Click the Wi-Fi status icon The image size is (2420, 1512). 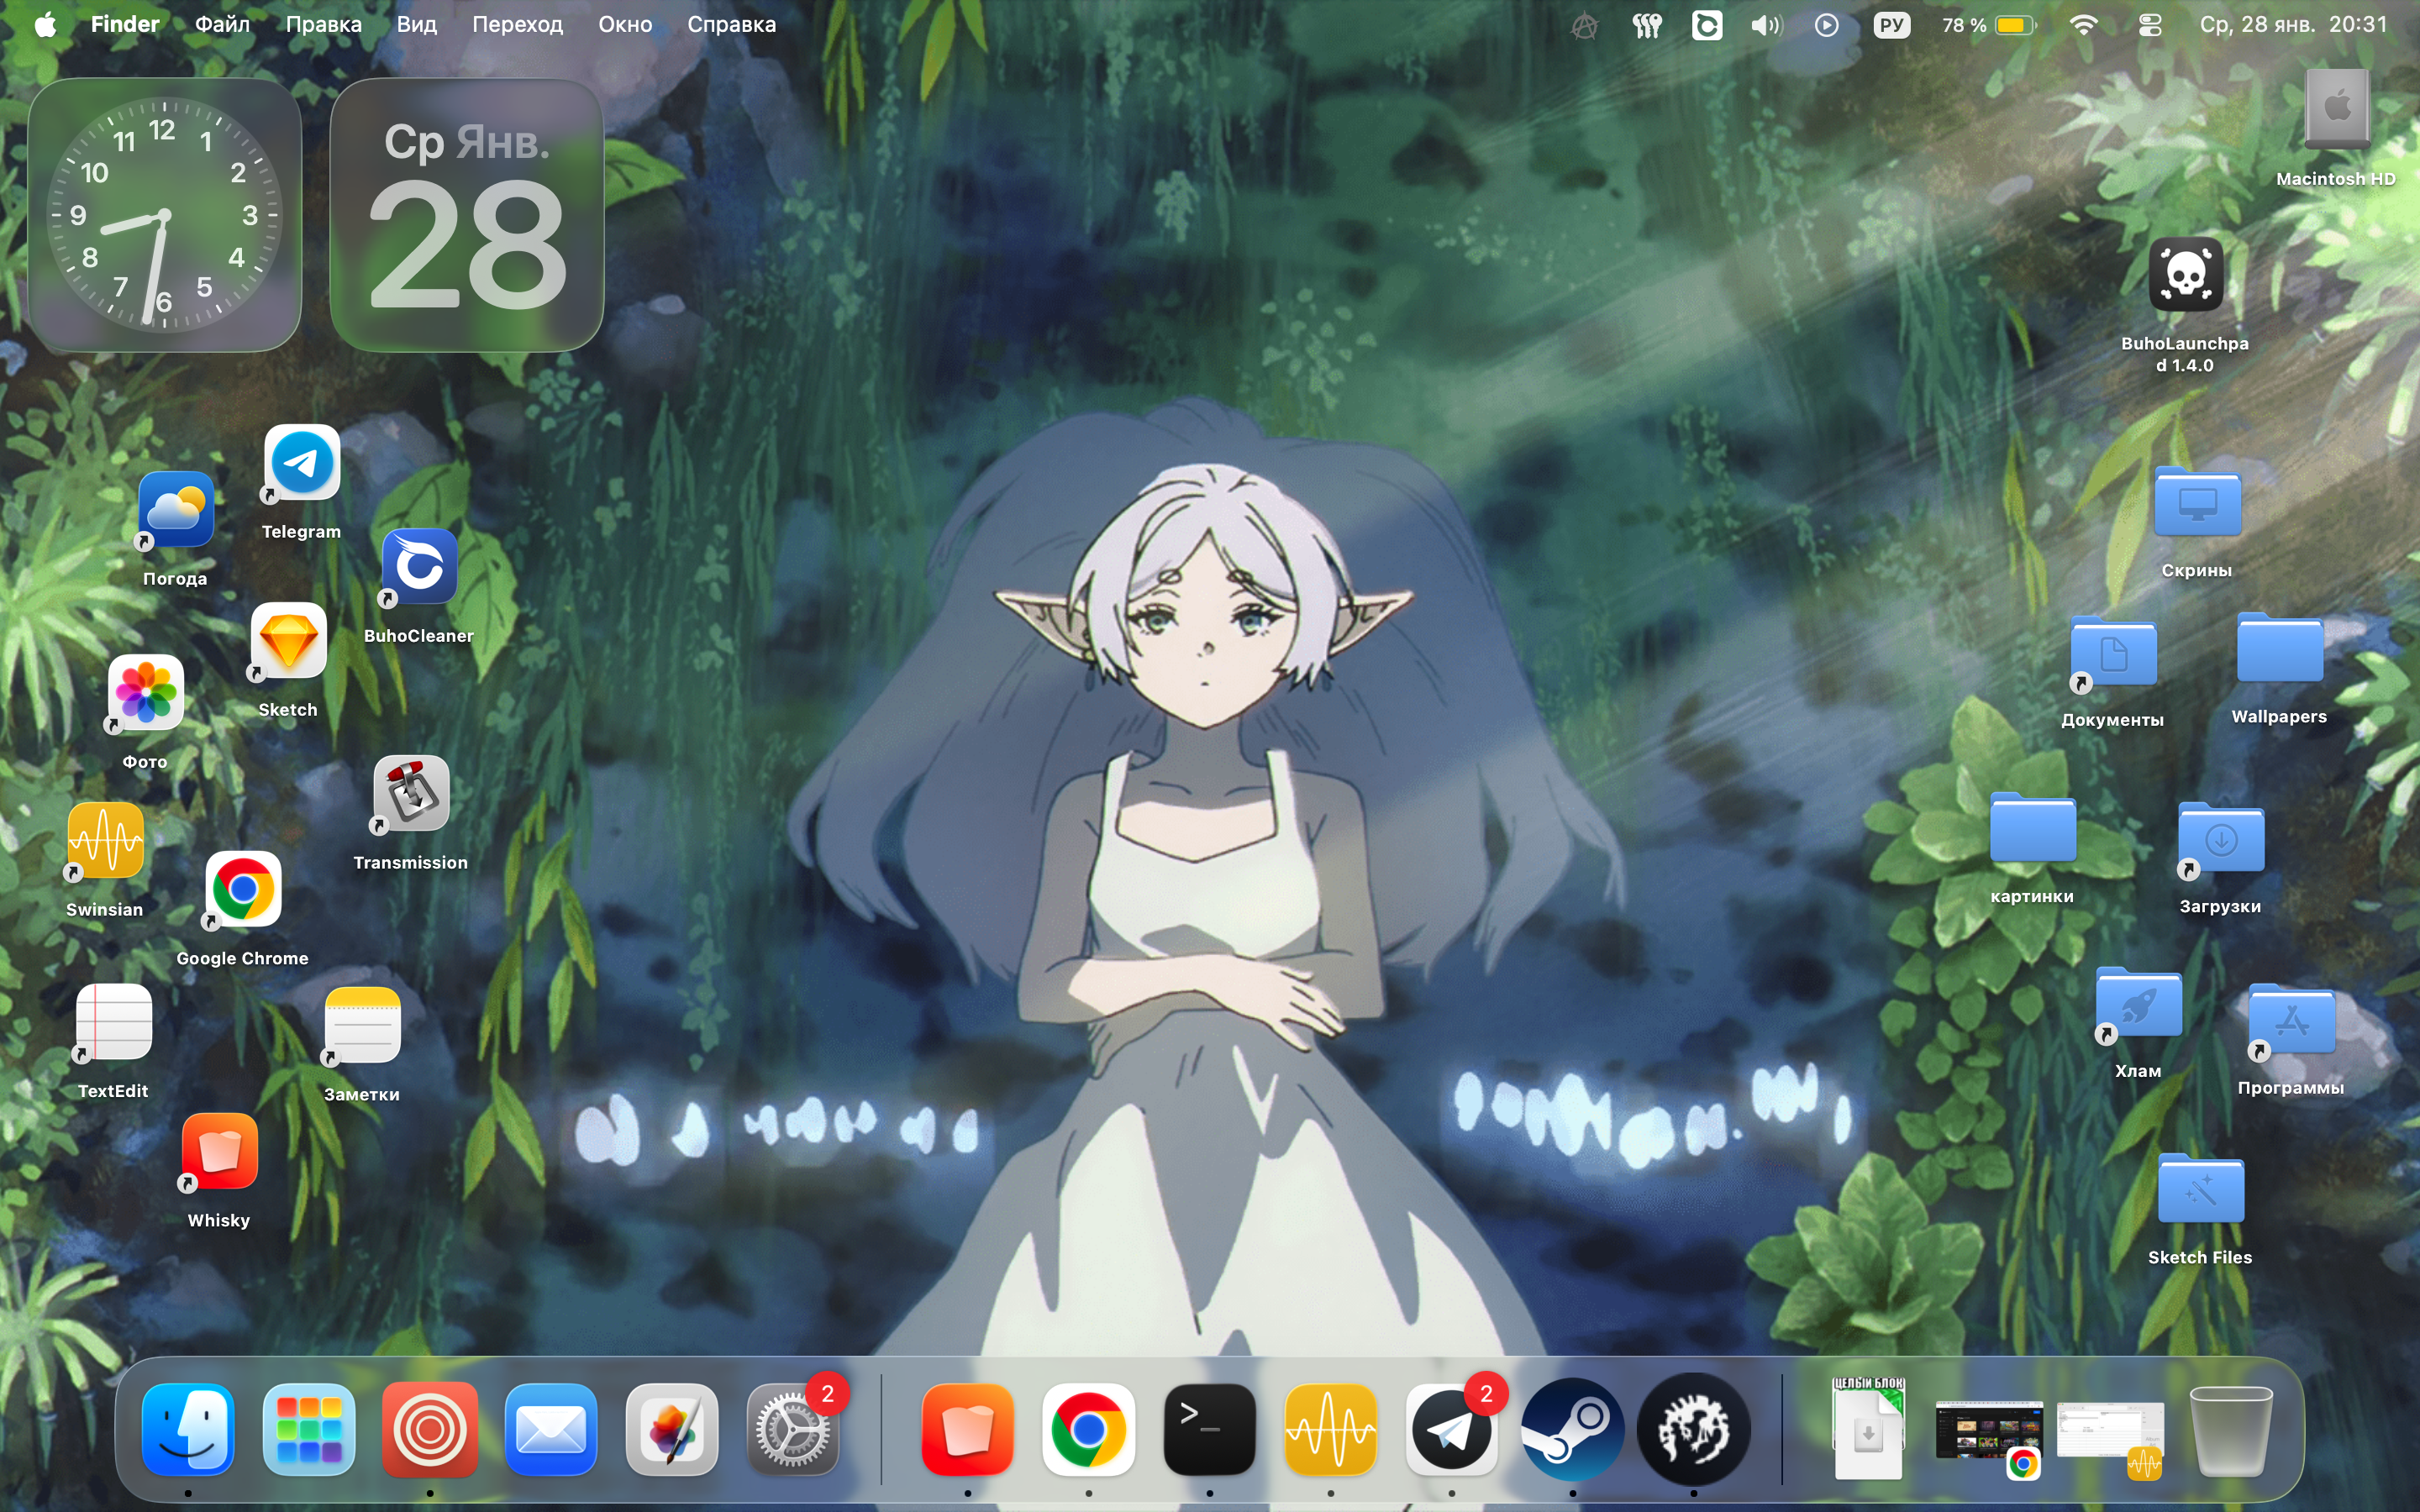[x=2083, y=25]
